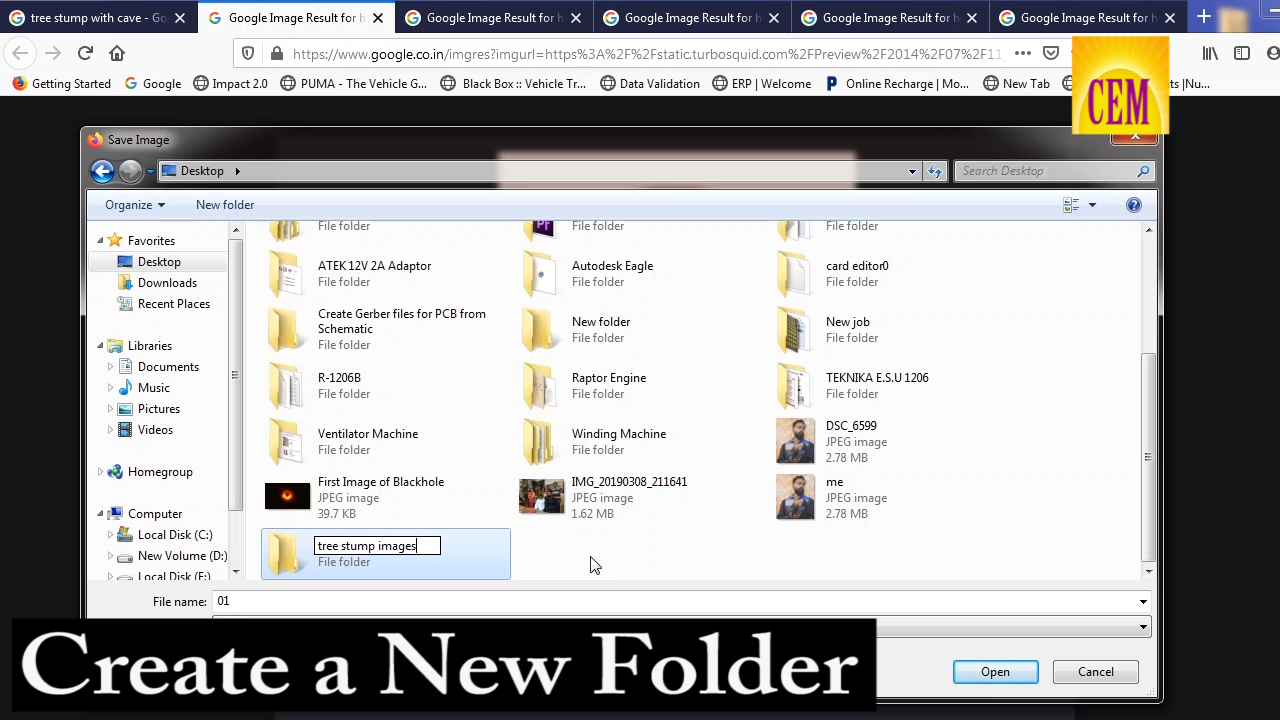Click the site security lock icon
The height and width of the screenshot is (720, 1280).
click(275, 54)
